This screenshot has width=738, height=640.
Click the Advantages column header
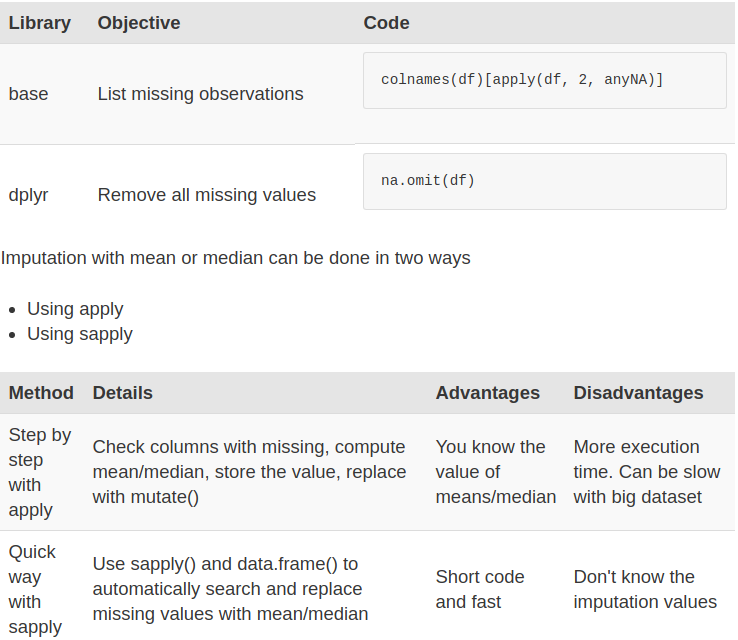(x=488, y=393)
